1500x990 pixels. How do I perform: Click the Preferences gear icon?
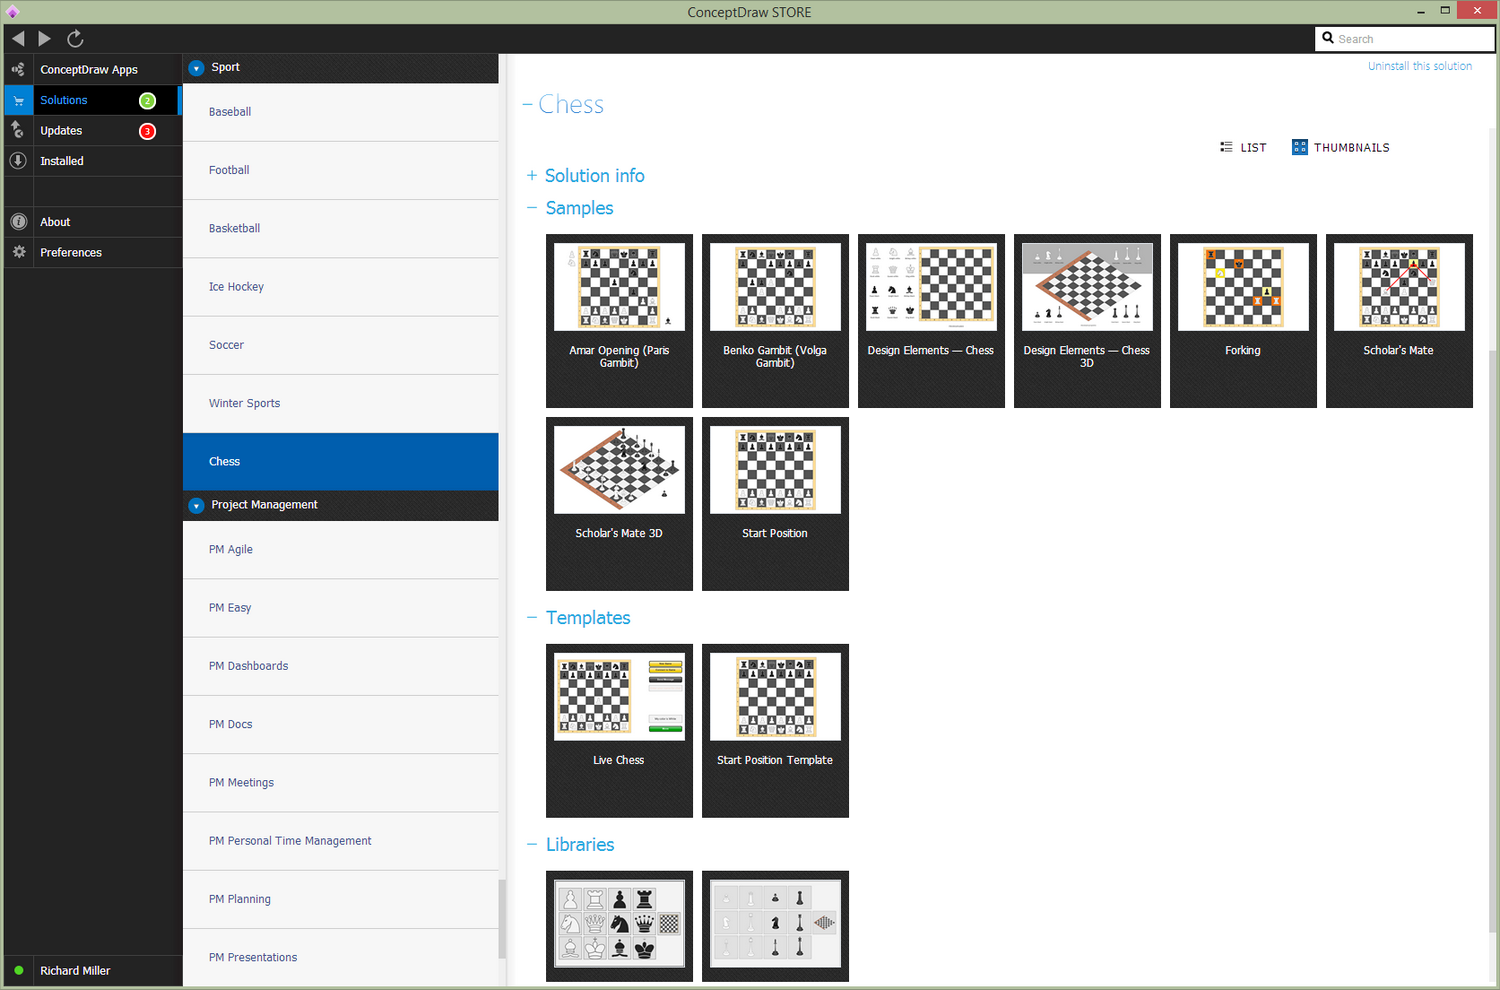click(18, 252)
